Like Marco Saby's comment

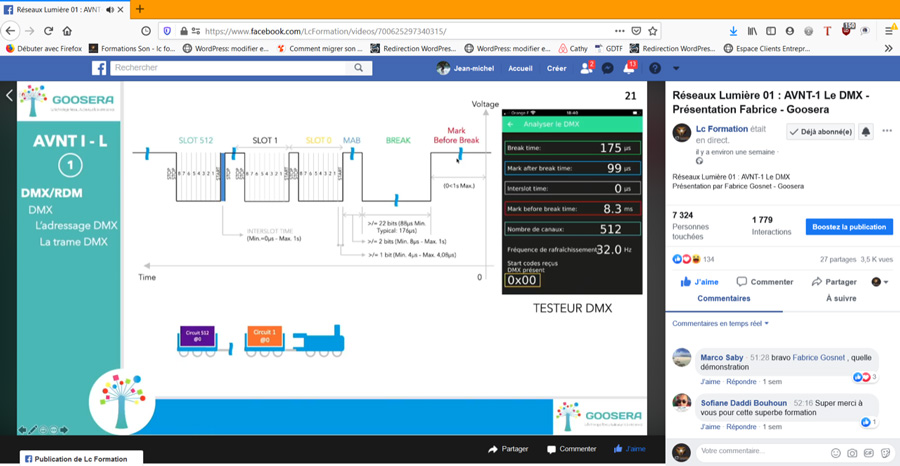click(710, 382)
